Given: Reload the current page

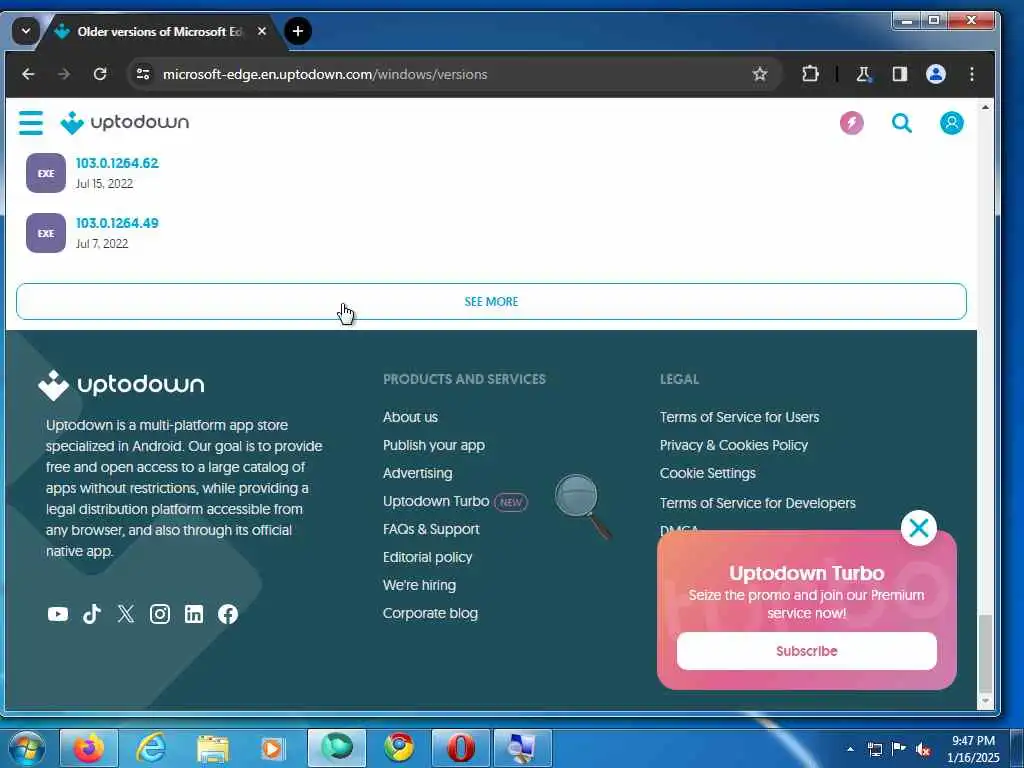Looking at the screenshot, I should [100, 74].
